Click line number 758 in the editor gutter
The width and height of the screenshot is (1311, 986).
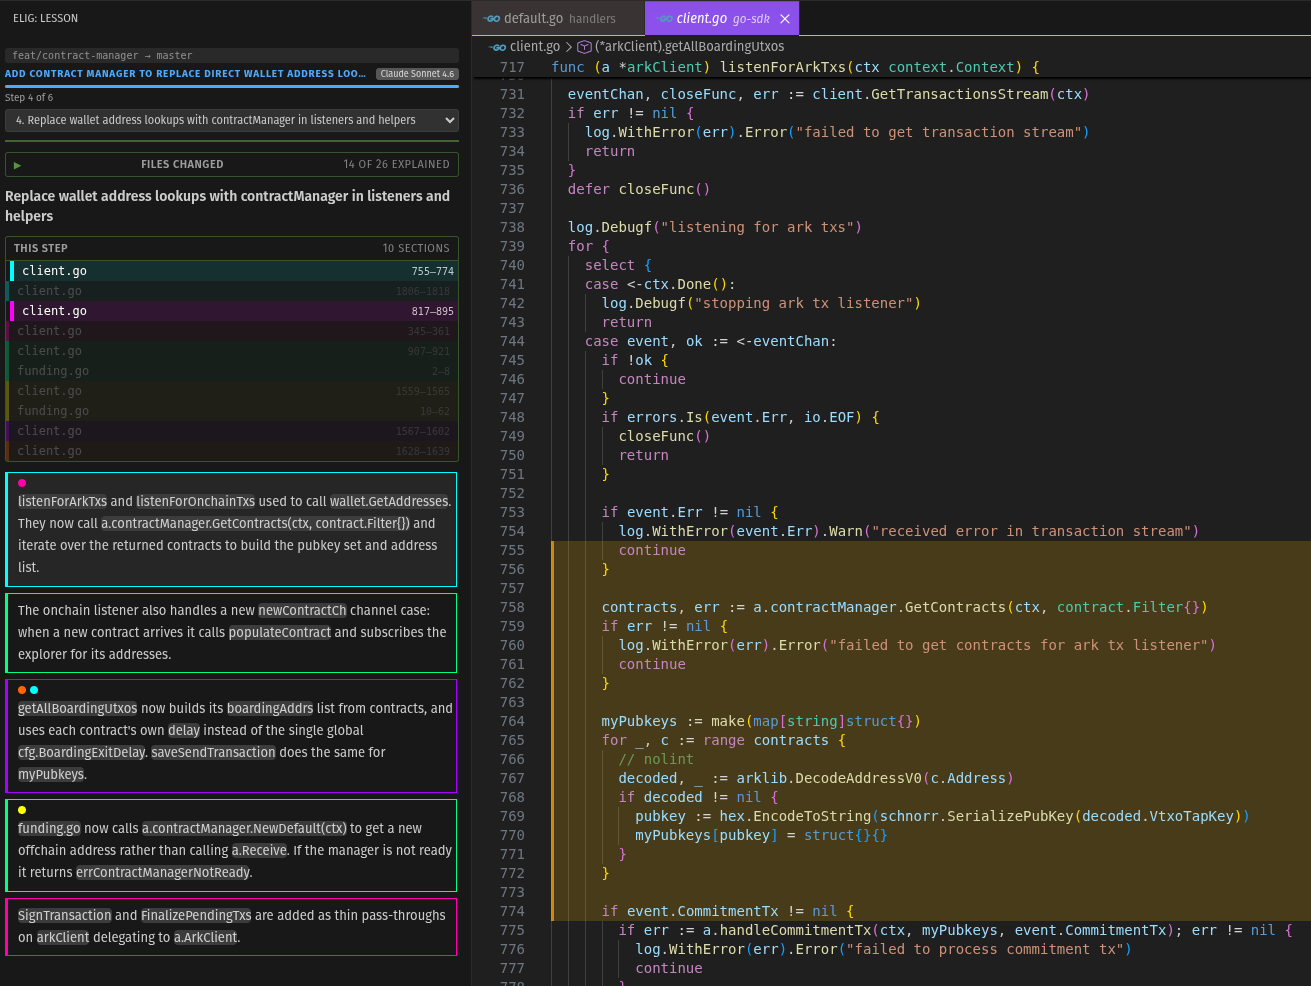click(x=512, y=607)
